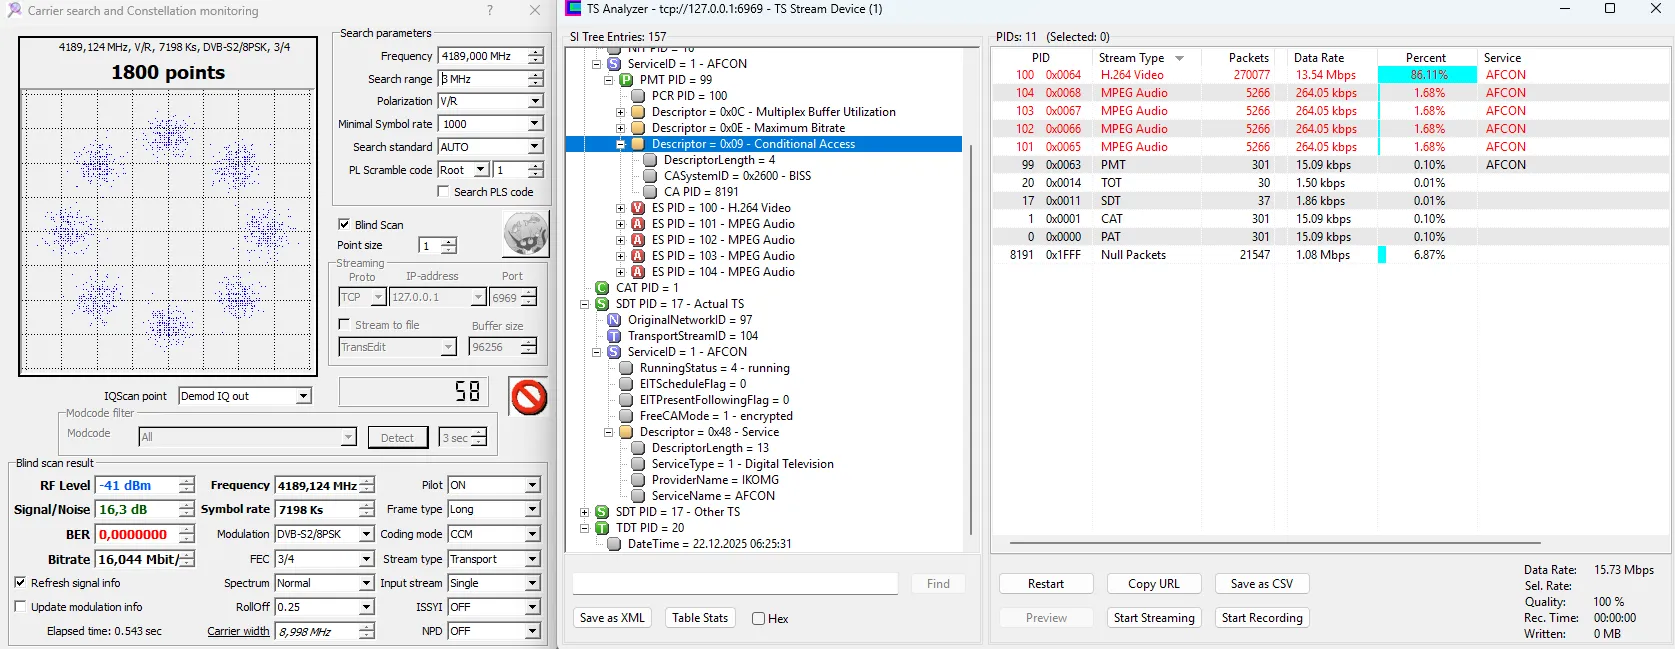This screenshot has height=649, width=1675.
Task: Click the PMT PID = 99 icon
Action: pyautogui.click(x=626, y=80)
